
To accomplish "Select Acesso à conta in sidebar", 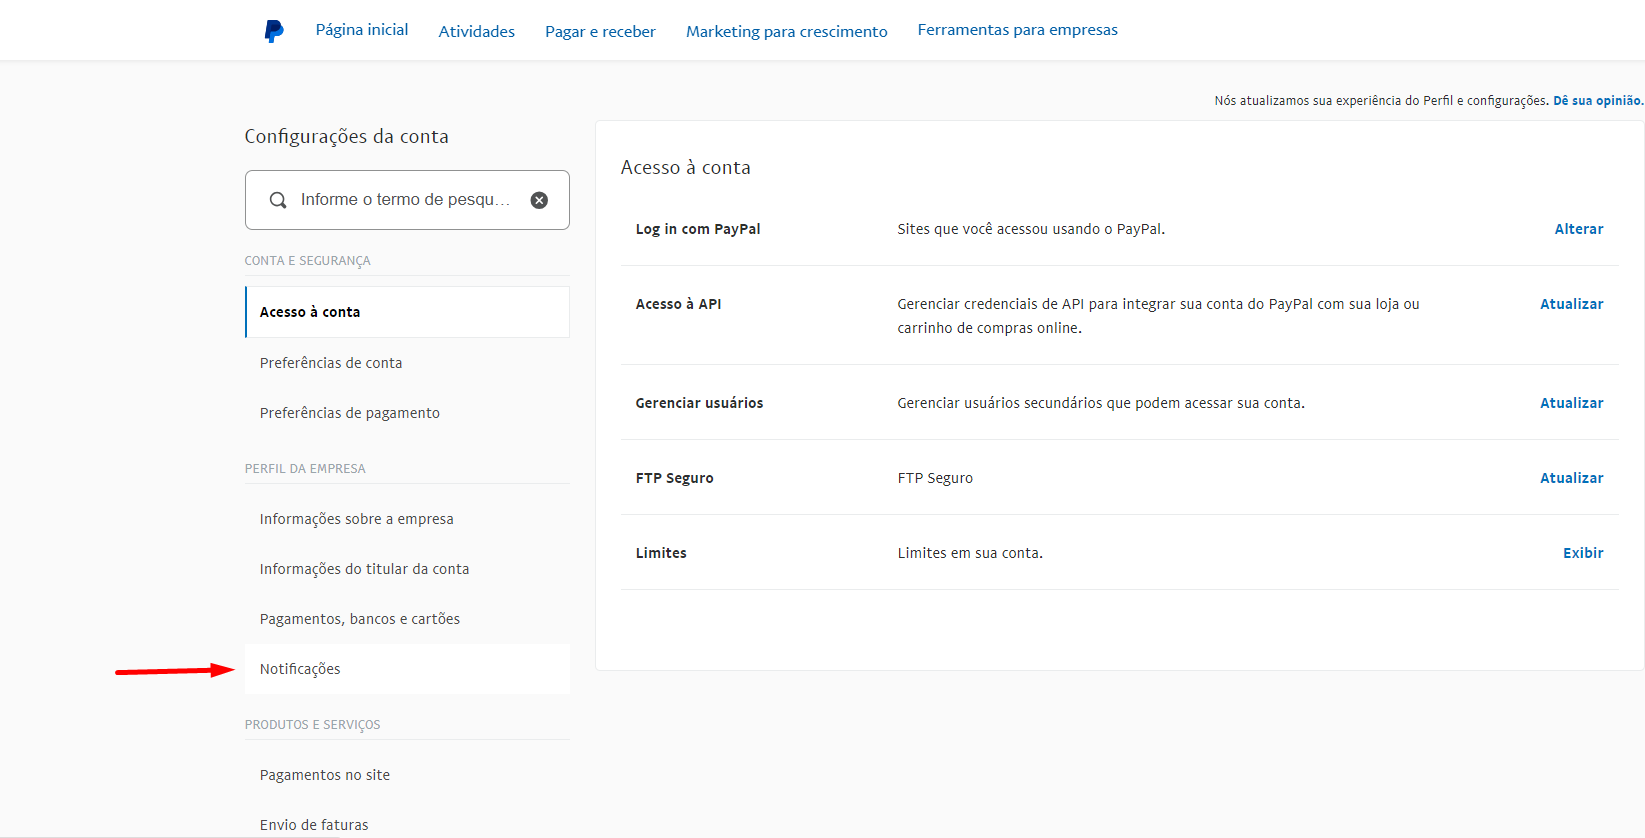I will pos(407,312).
